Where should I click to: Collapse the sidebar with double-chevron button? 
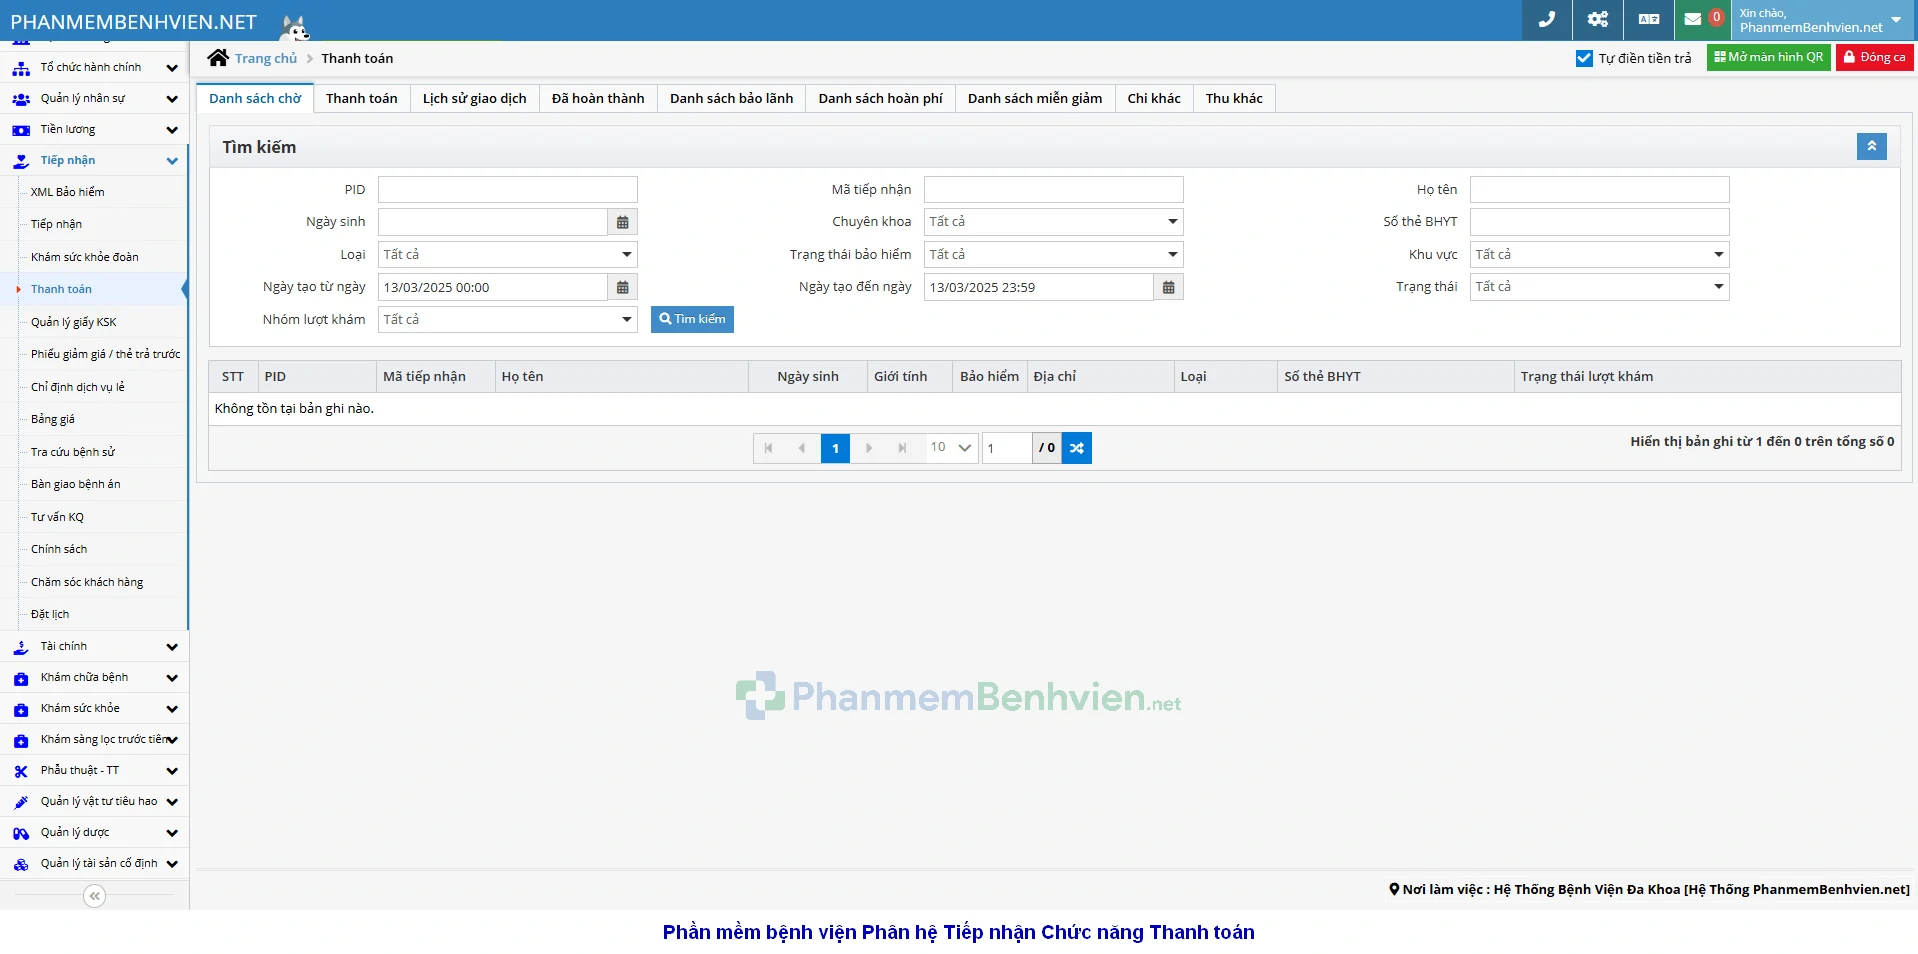(x=94, y=896)
